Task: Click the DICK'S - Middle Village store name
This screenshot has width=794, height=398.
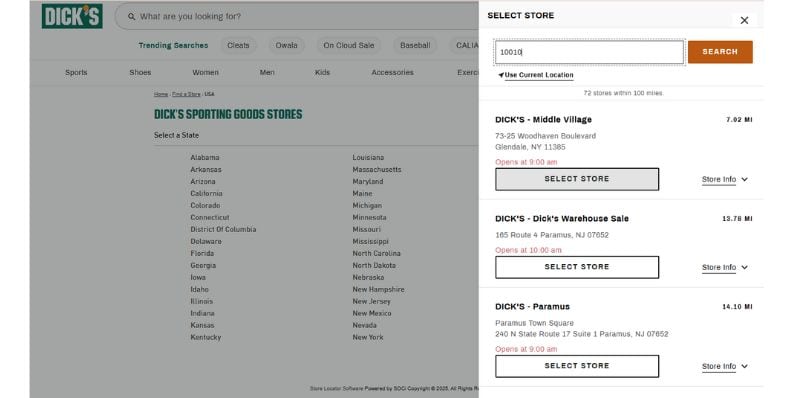Action: (x=543, y=120)
